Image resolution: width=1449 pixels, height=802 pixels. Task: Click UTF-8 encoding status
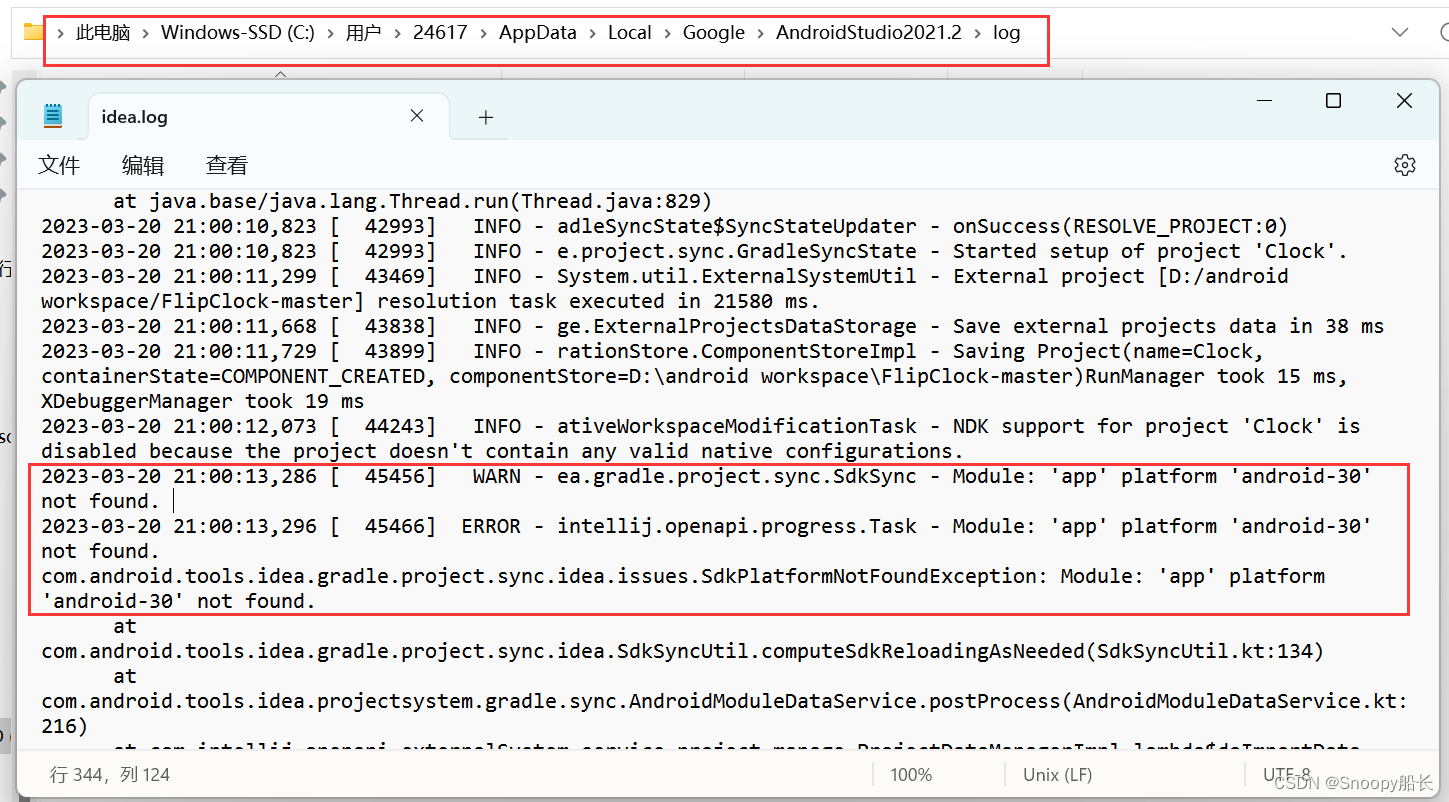pyautogui.click(x=1287, y=775)
